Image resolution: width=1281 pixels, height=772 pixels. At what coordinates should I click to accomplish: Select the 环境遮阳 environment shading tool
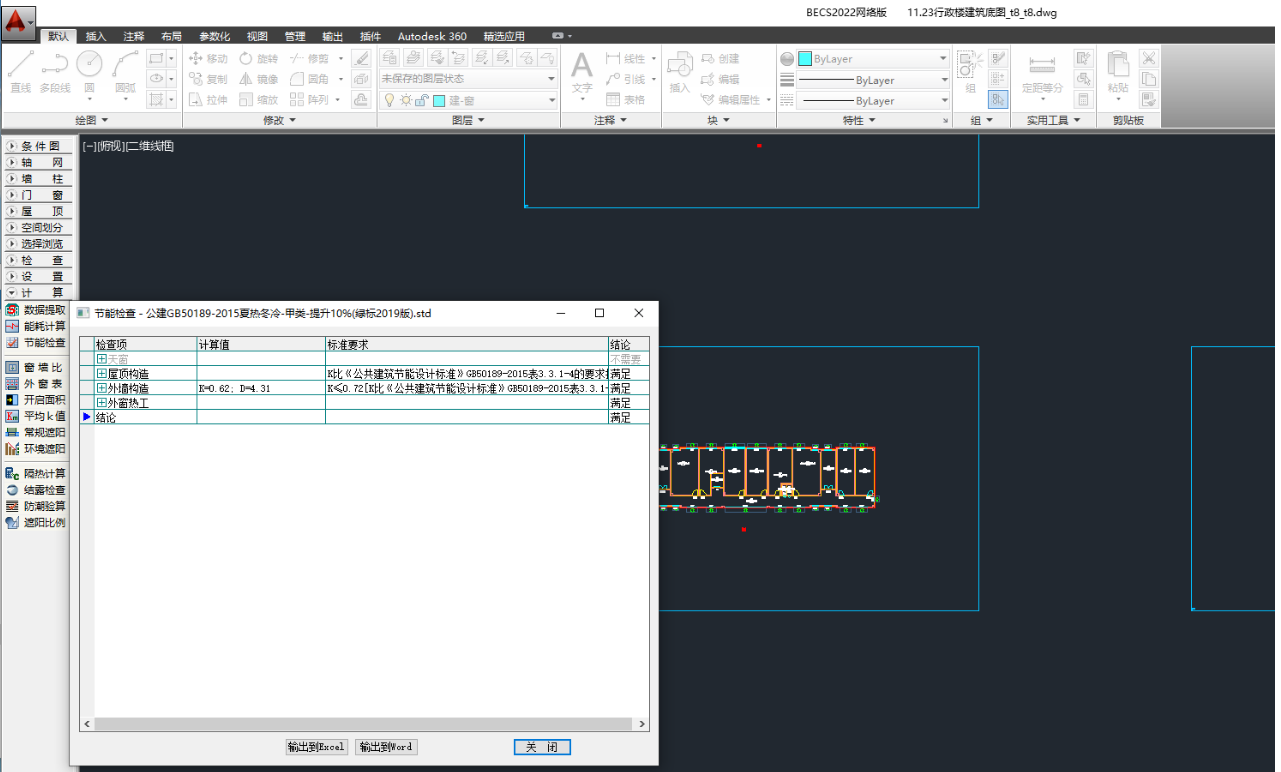click(x=12, y=449)
